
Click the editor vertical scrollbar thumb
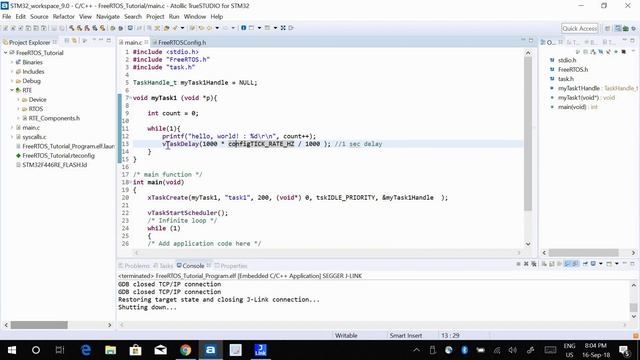click(x=528, y=133)
